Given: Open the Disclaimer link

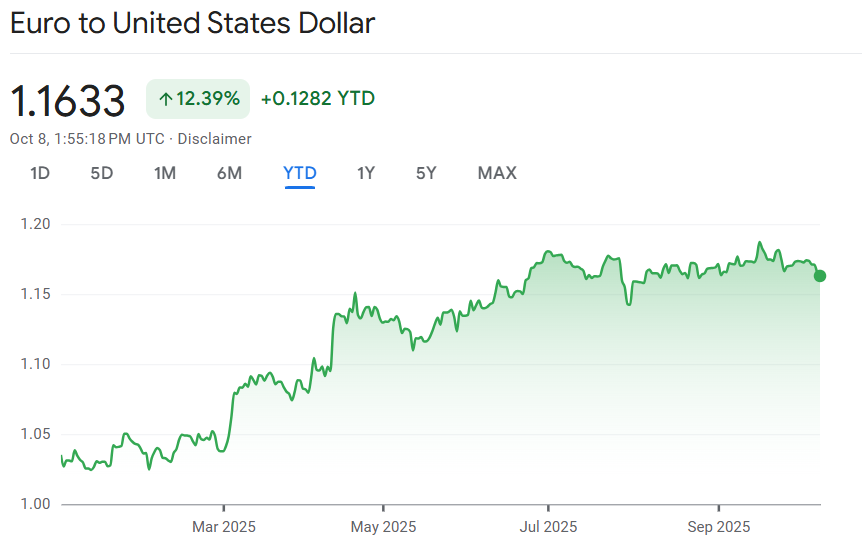Looking at the screenshot, I should (215, 139).
